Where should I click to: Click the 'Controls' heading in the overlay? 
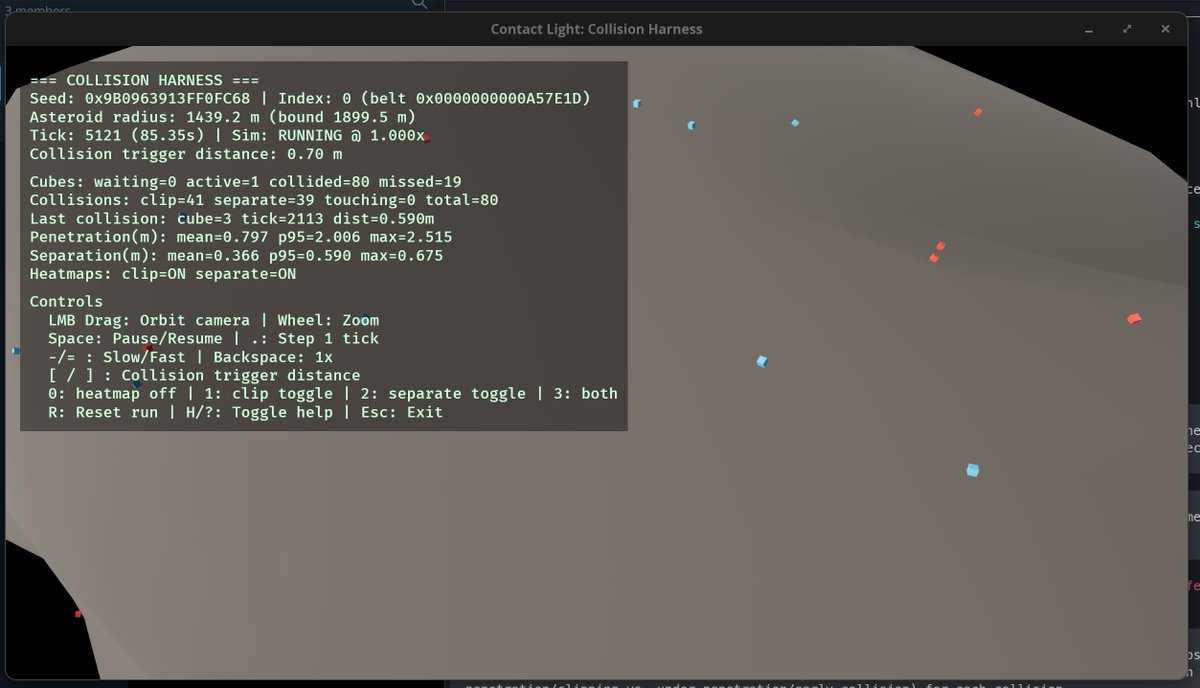pyautogui.click(x=66, y=301)
